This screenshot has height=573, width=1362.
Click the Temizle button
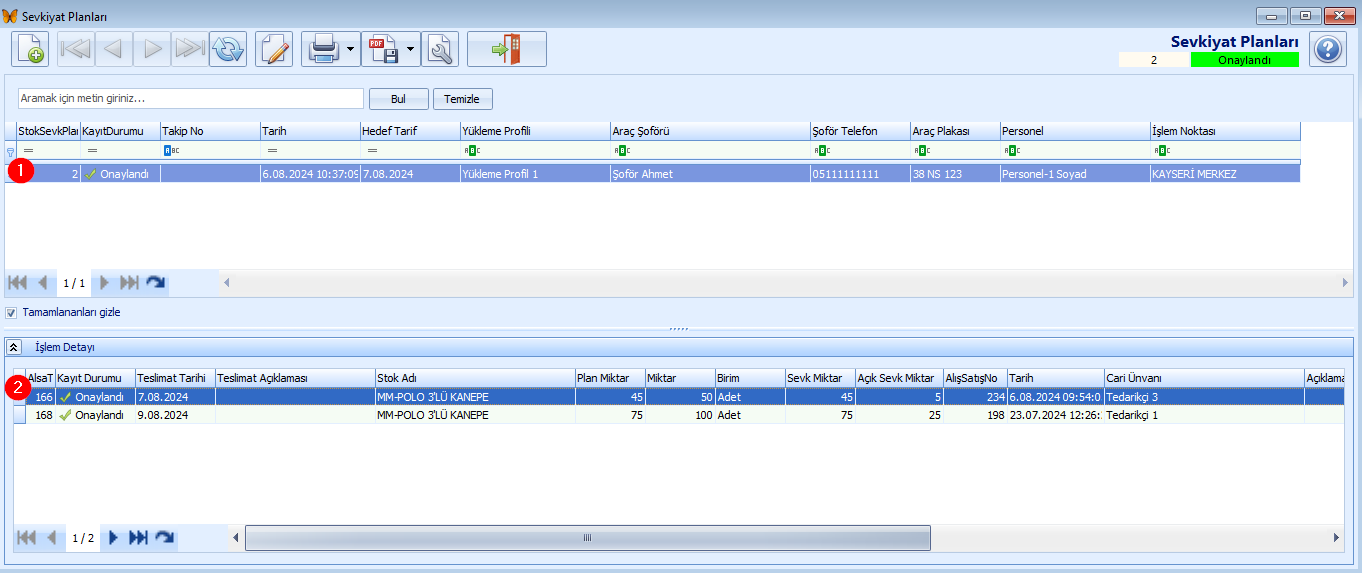pos(463,99)
